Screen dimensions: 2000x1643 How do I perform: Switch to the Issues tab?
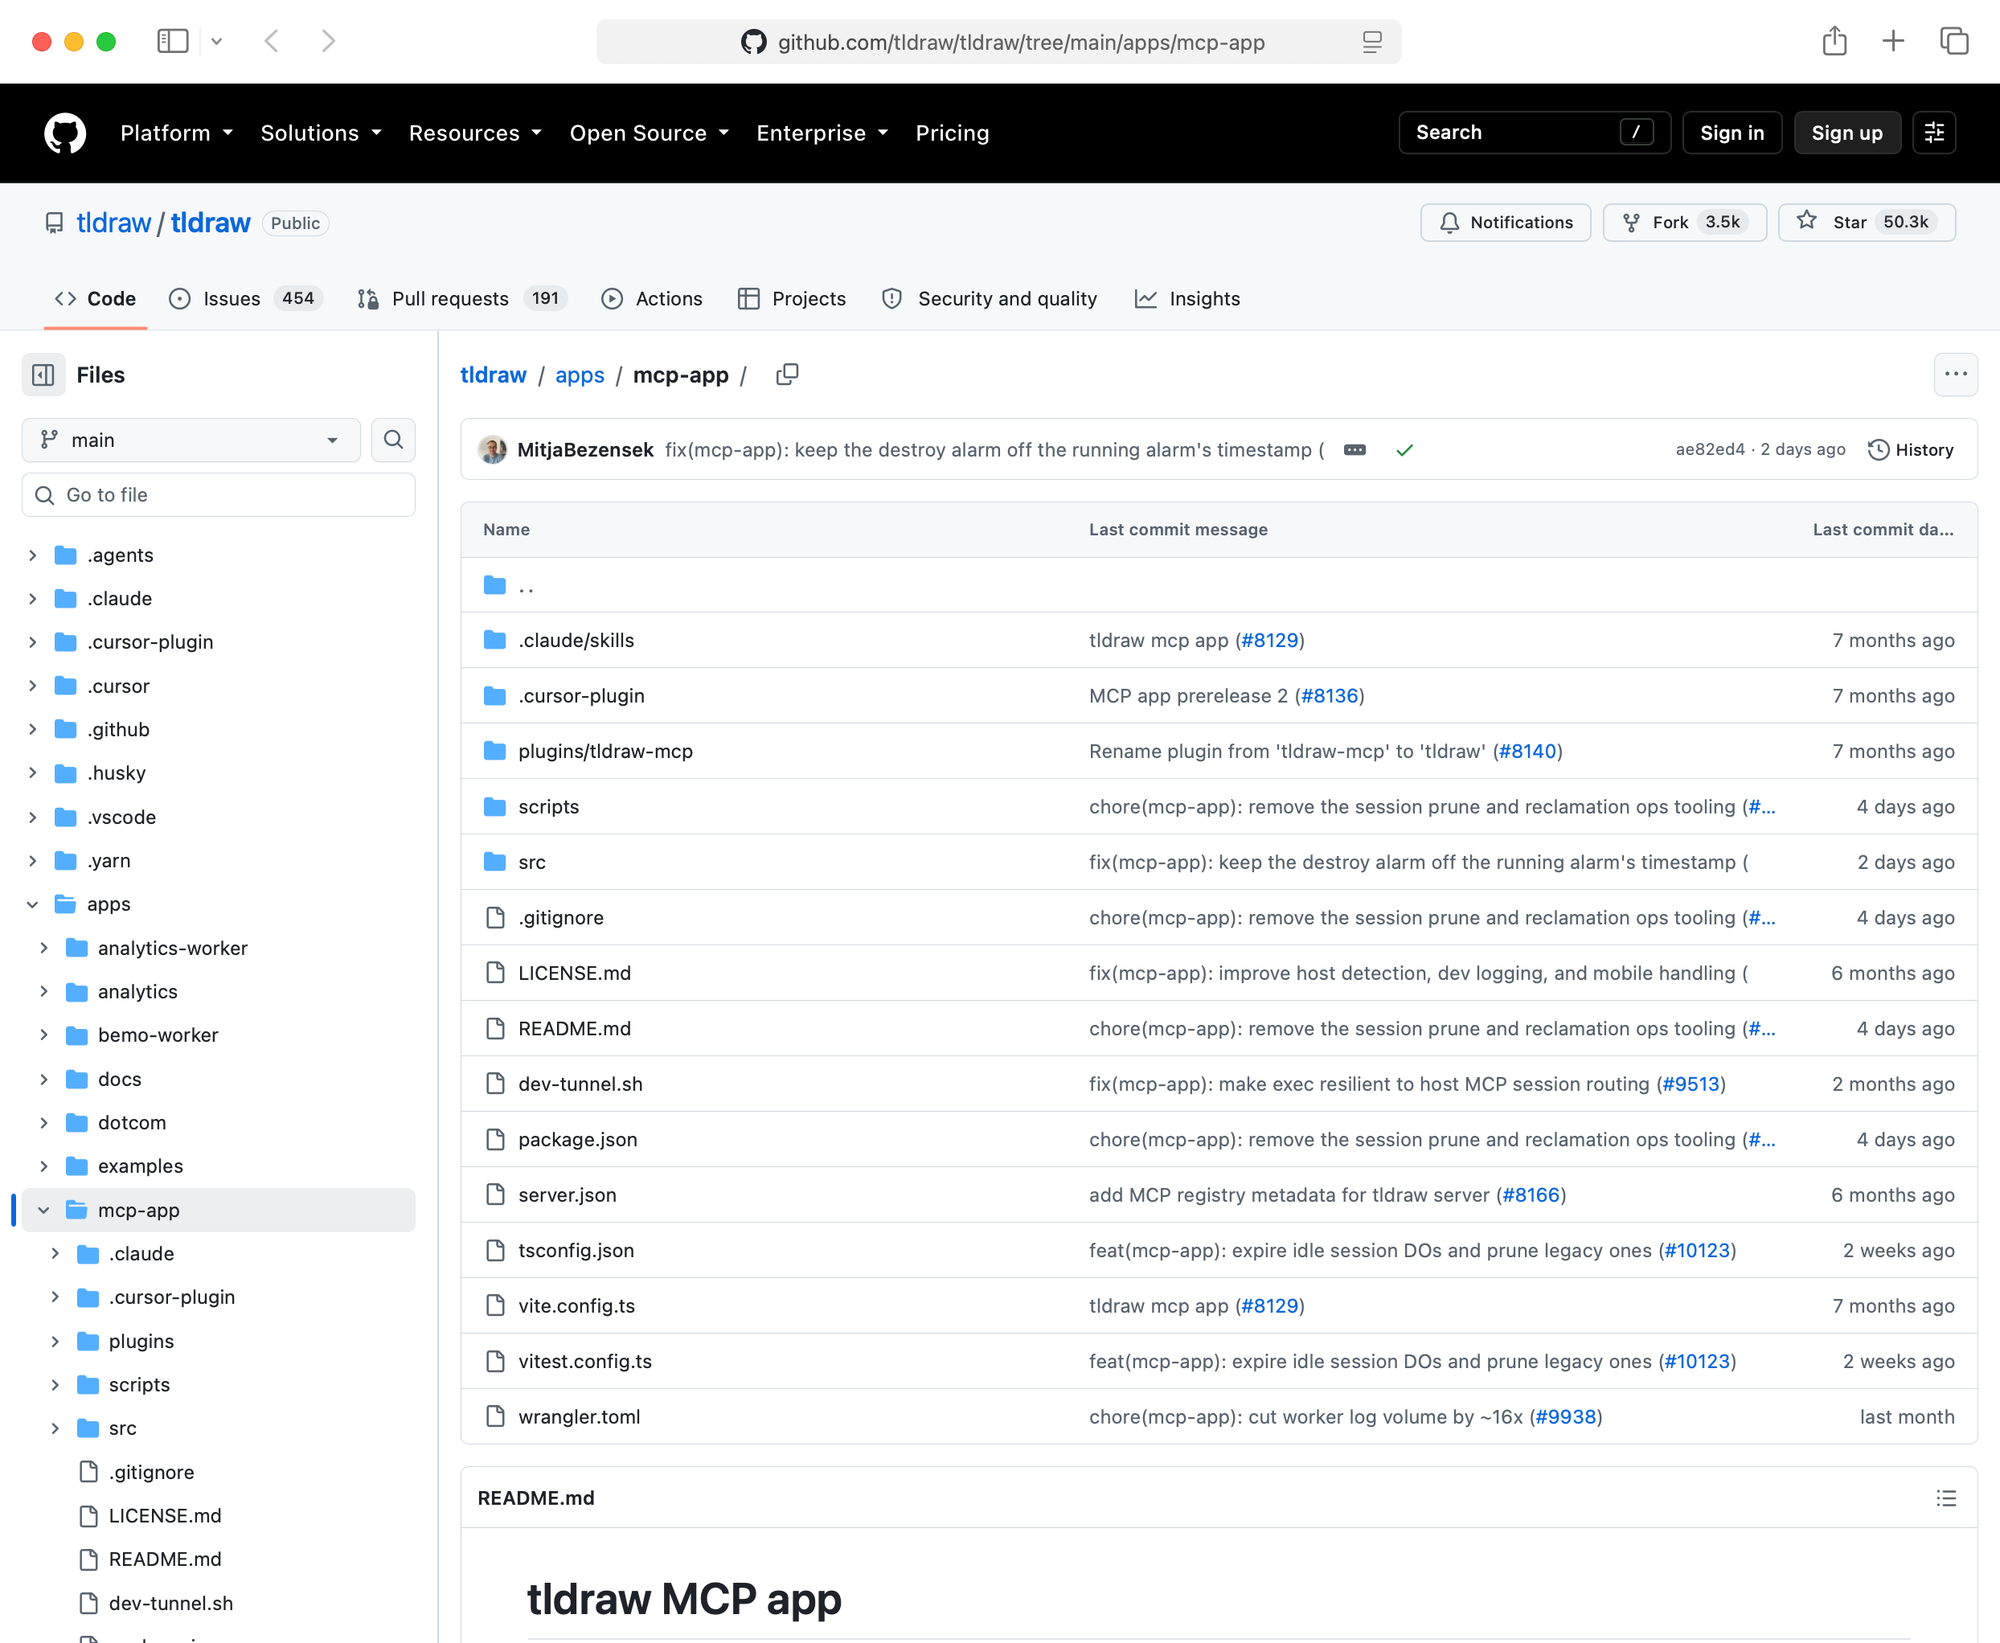coord(246,299)
